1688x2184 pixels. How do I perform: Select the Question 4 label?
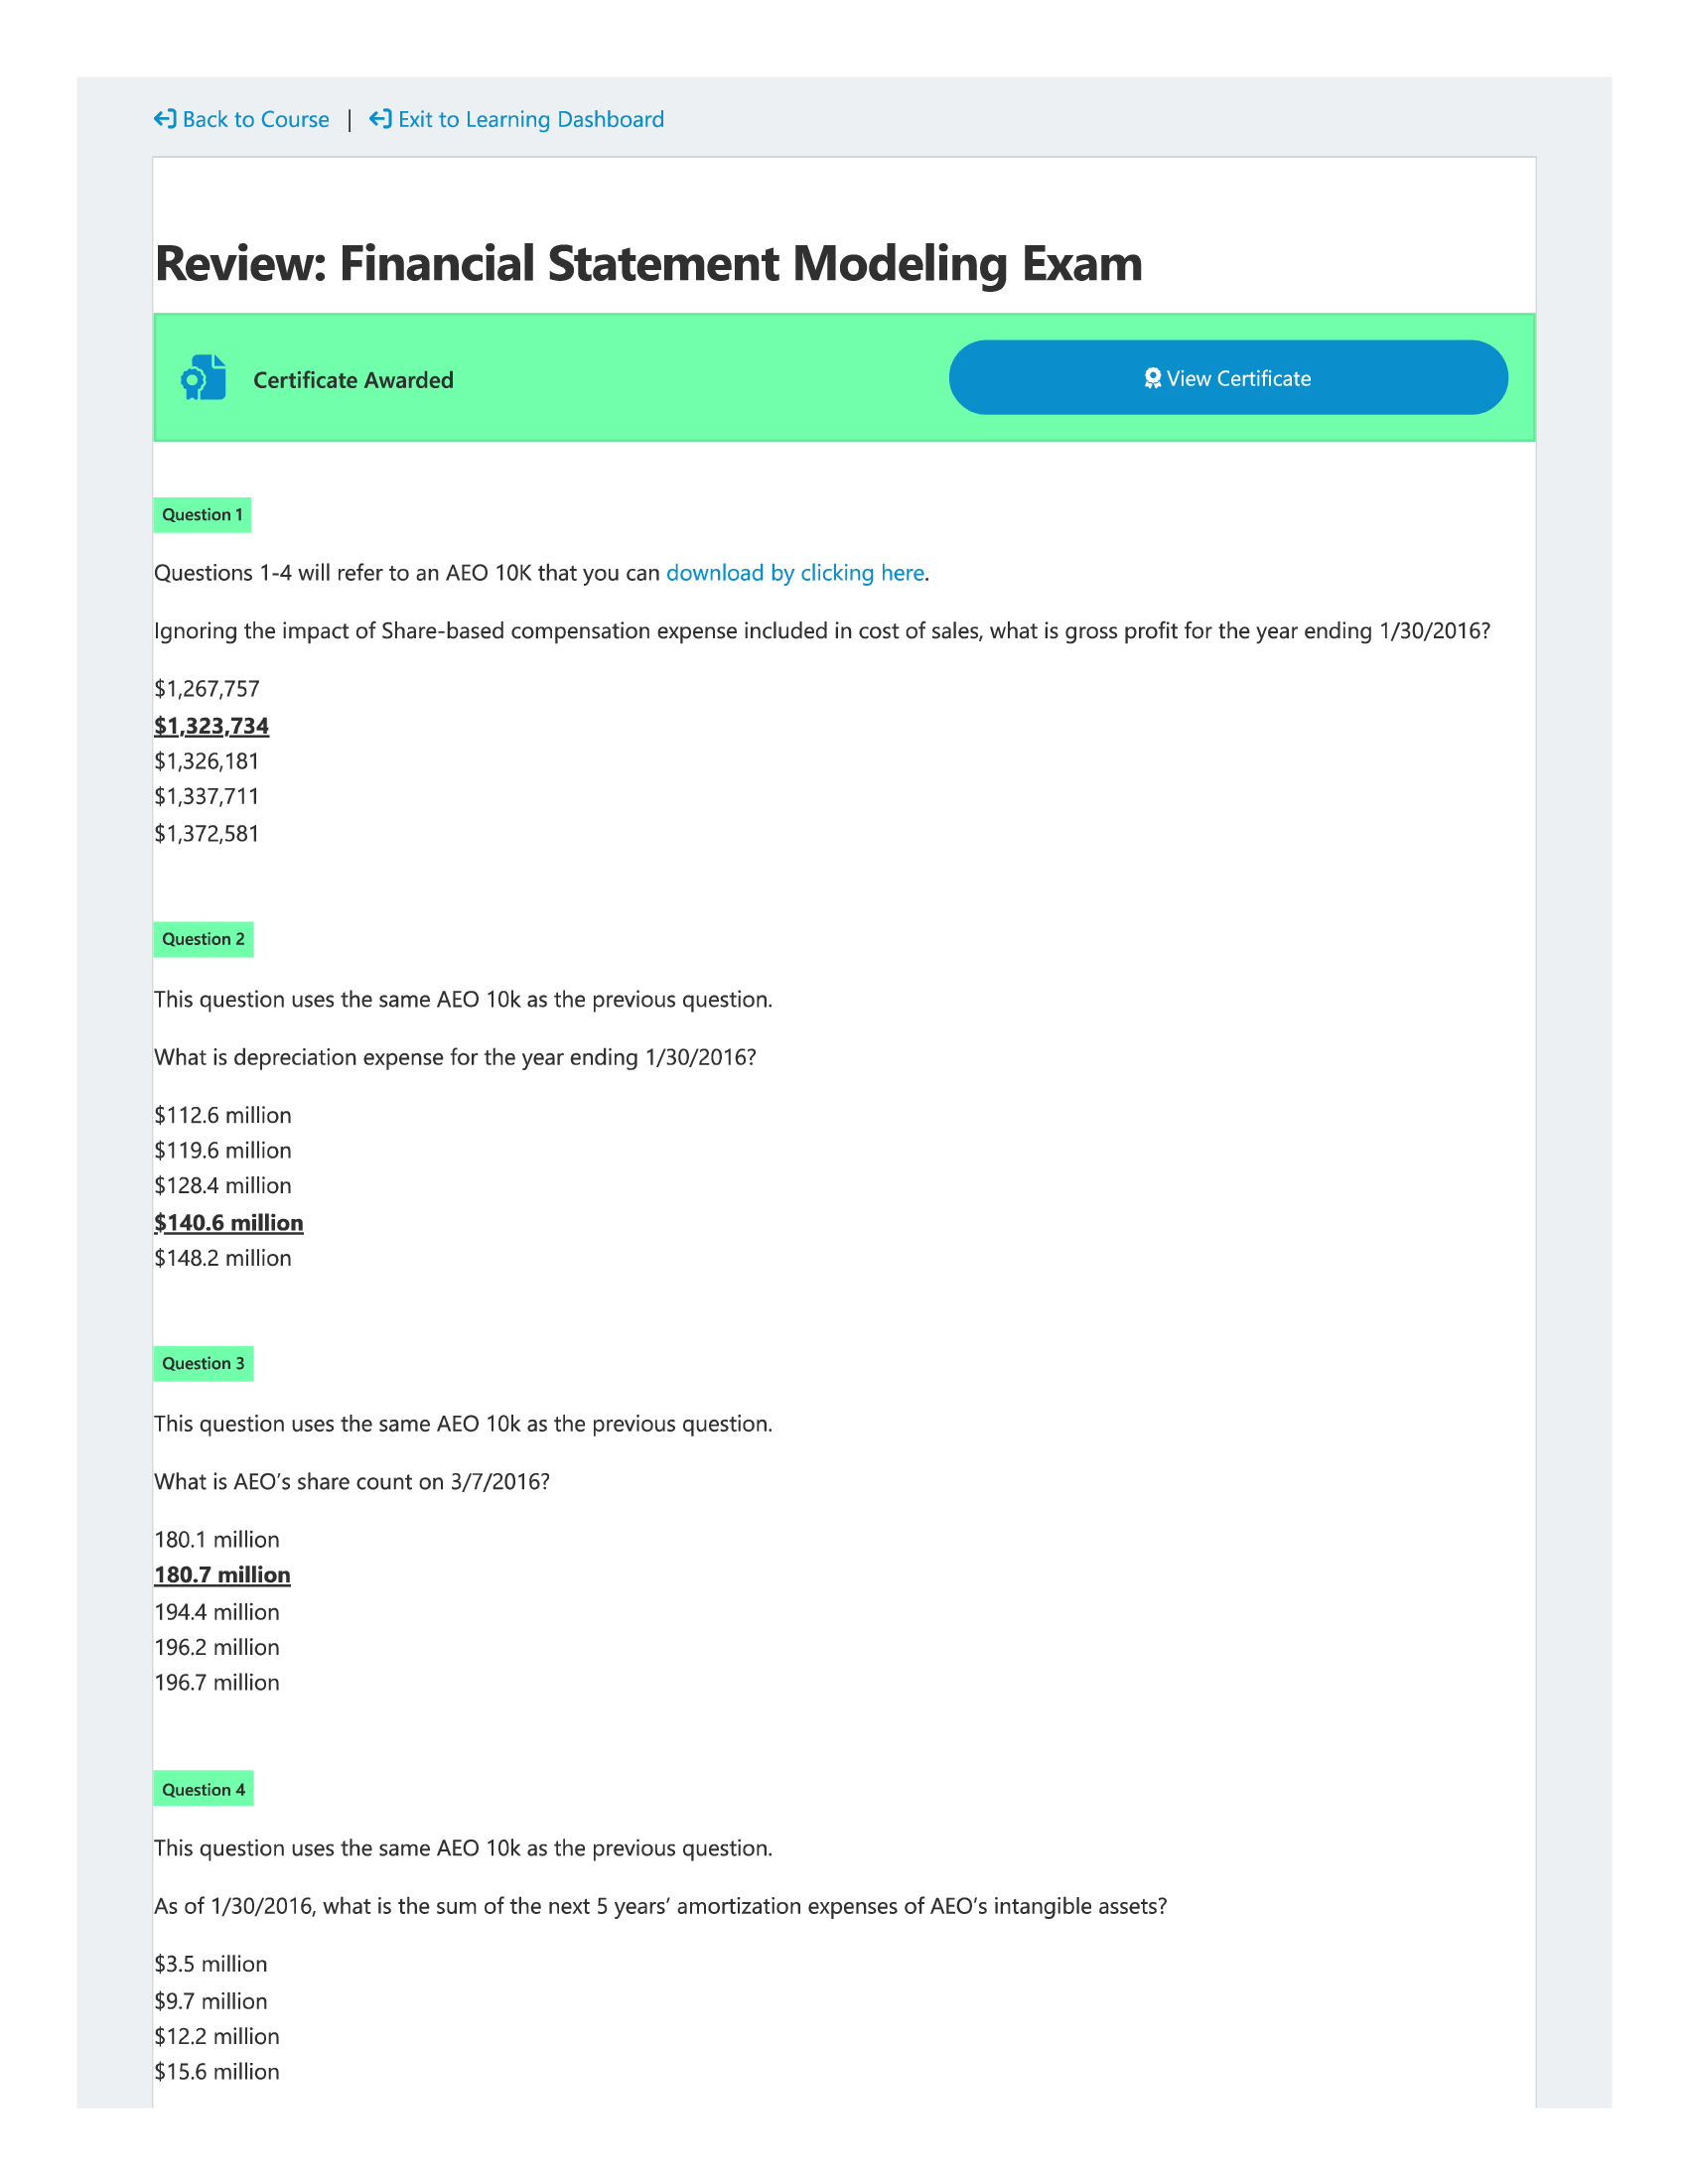[203, 1788]
